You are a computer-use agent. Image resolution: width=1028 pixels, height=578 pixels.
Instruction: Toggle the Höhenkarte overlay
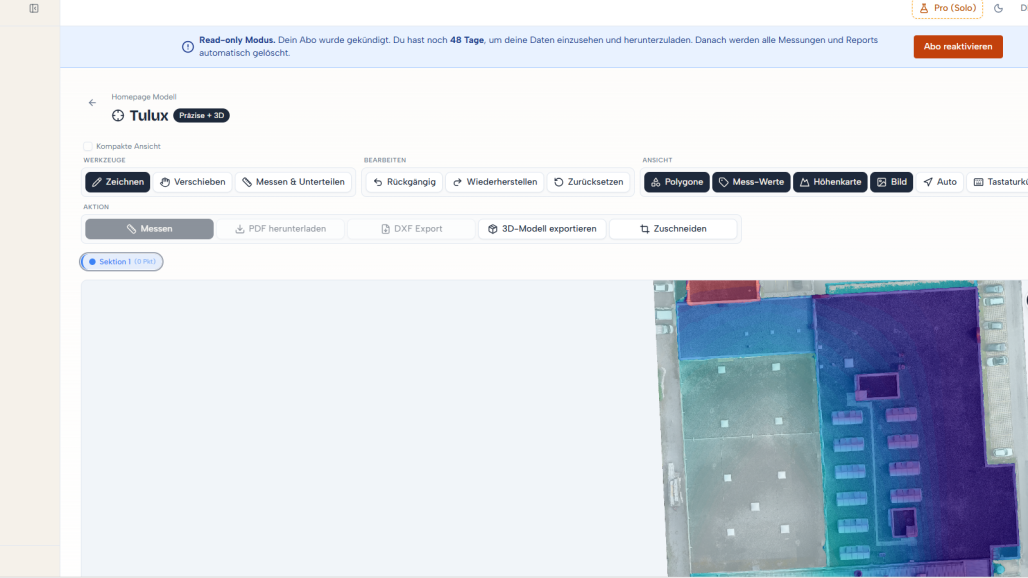[831, 182]
